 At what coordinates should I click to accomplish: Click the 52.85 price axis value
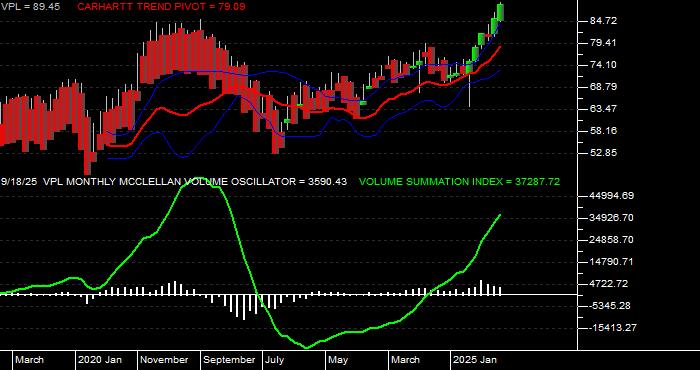click(603, 153)
